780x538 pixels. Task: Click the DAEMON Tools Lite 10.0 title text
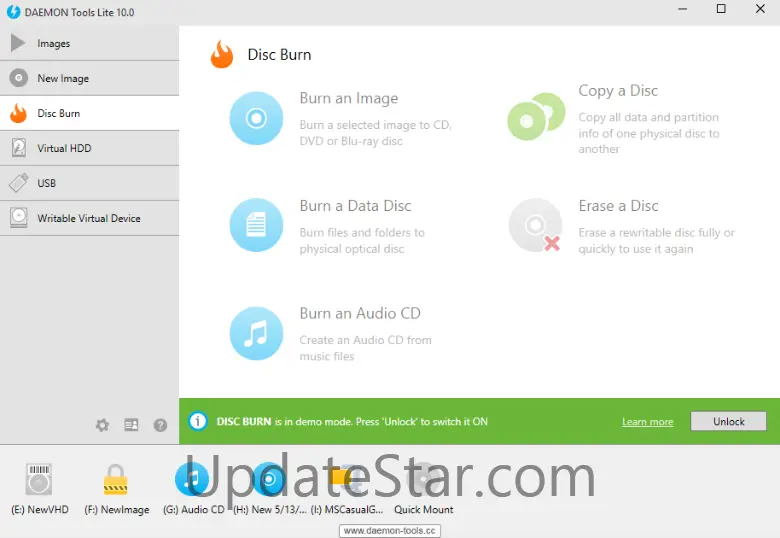80,12
